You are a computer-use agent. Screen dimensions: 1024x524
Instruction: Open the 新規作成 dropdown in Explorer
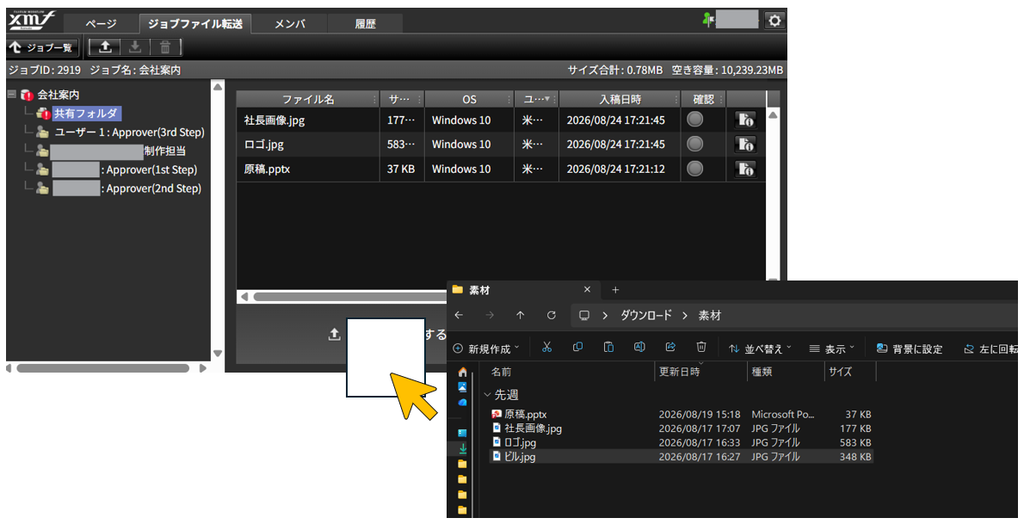(486, 349)
